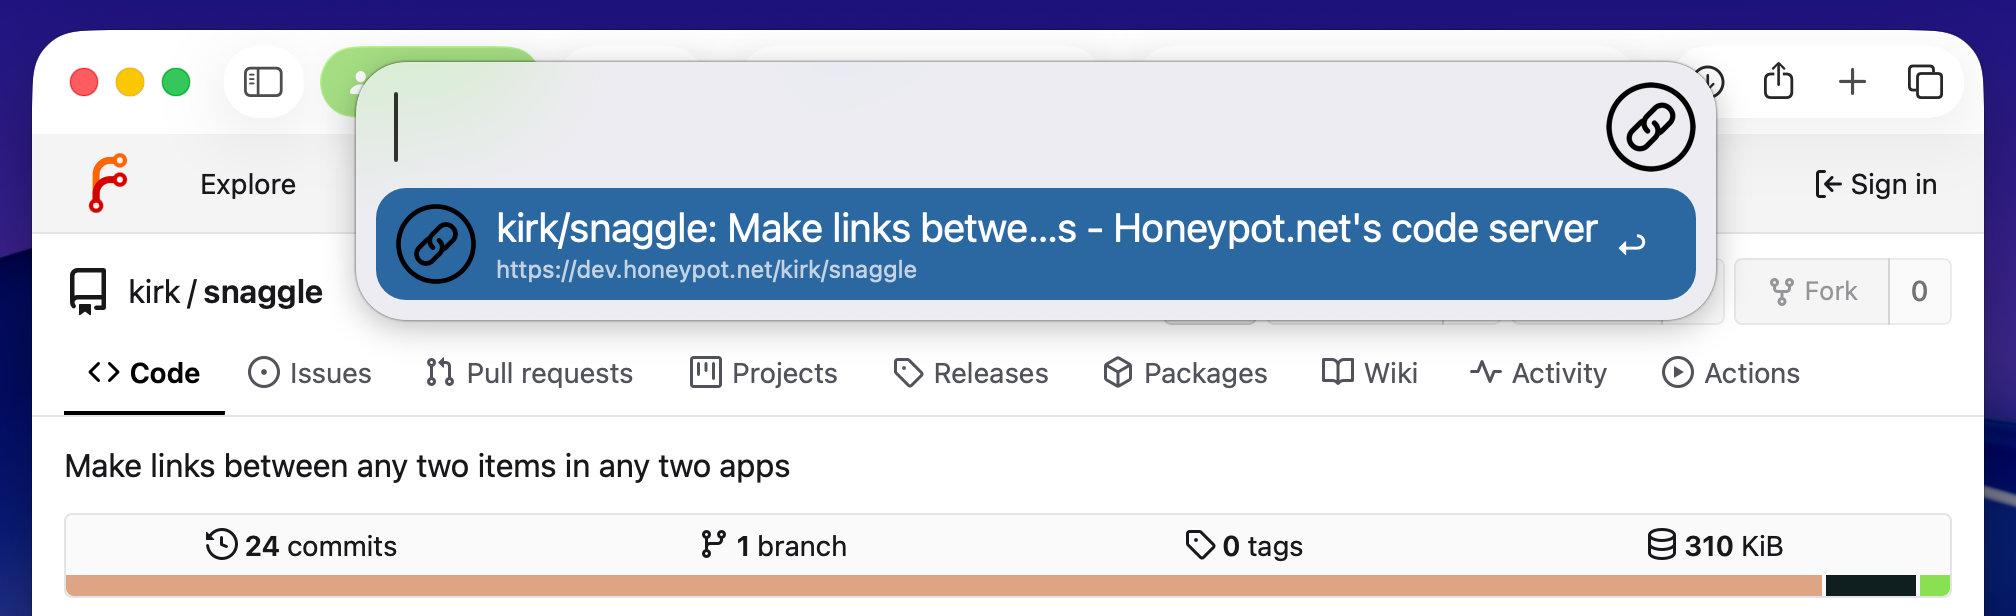View the 1 branch link

(773, 546)
